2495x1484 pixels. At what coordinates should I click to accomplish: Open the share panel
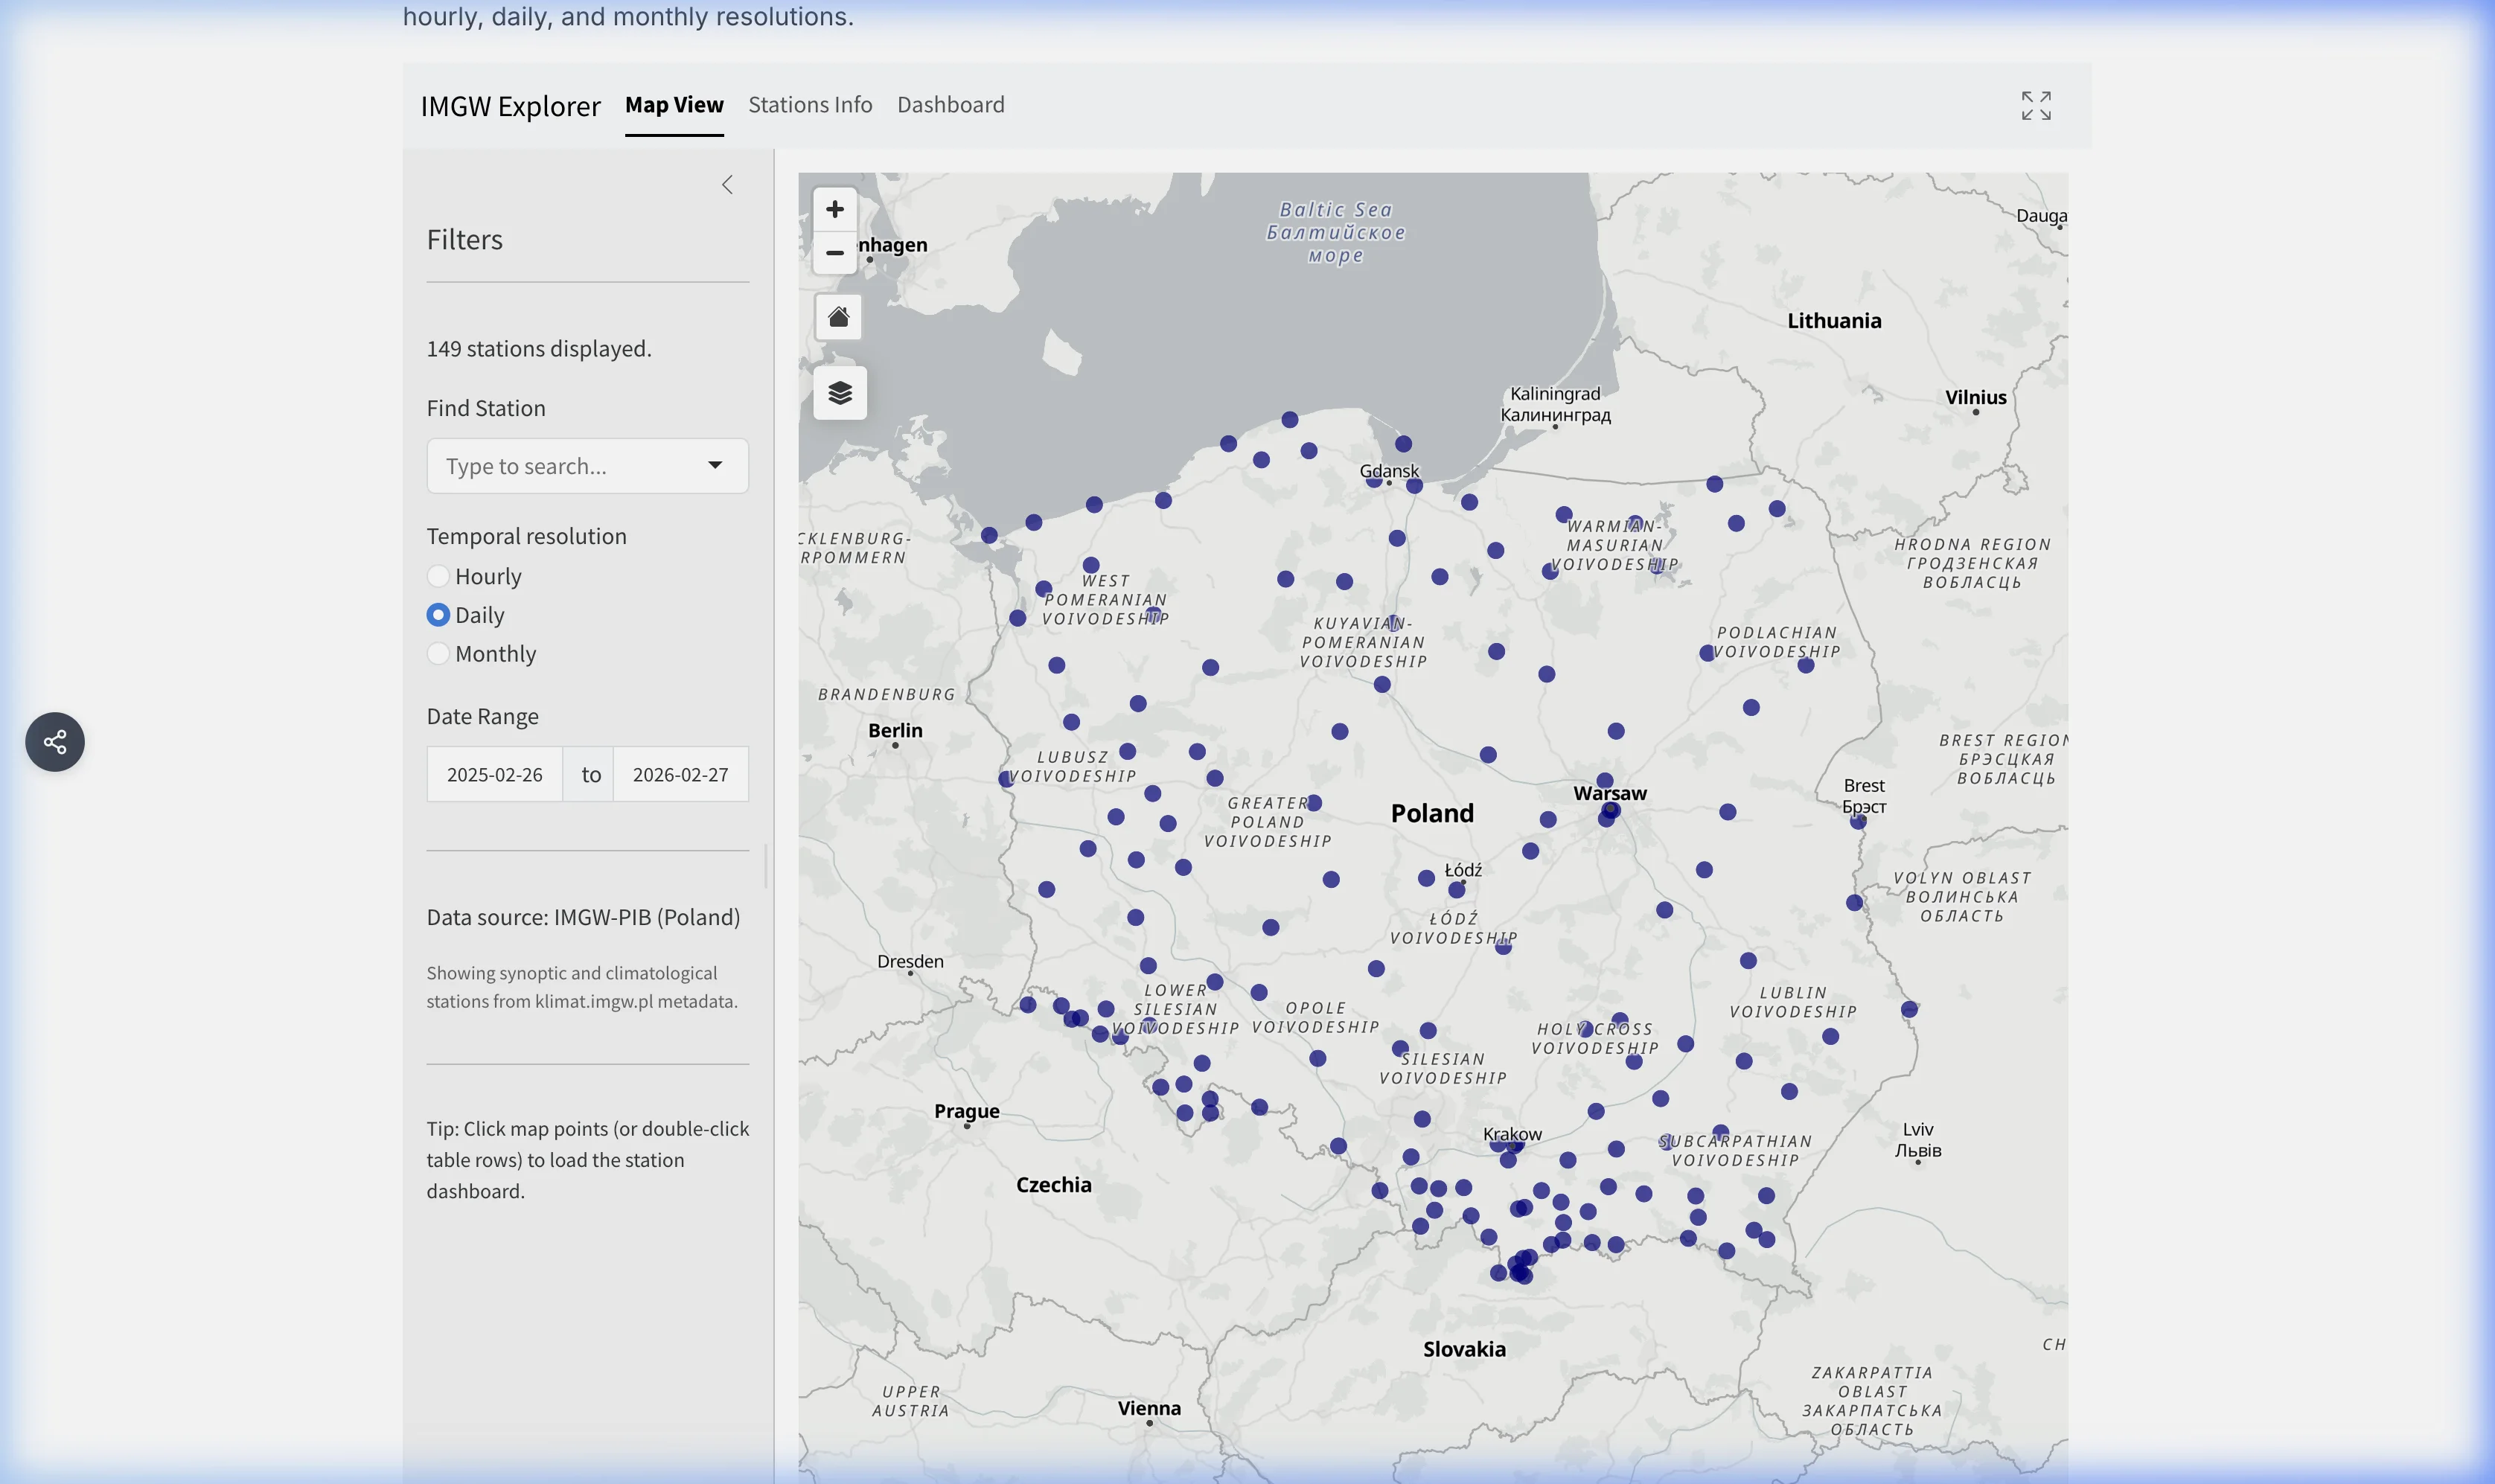point(54,741)
